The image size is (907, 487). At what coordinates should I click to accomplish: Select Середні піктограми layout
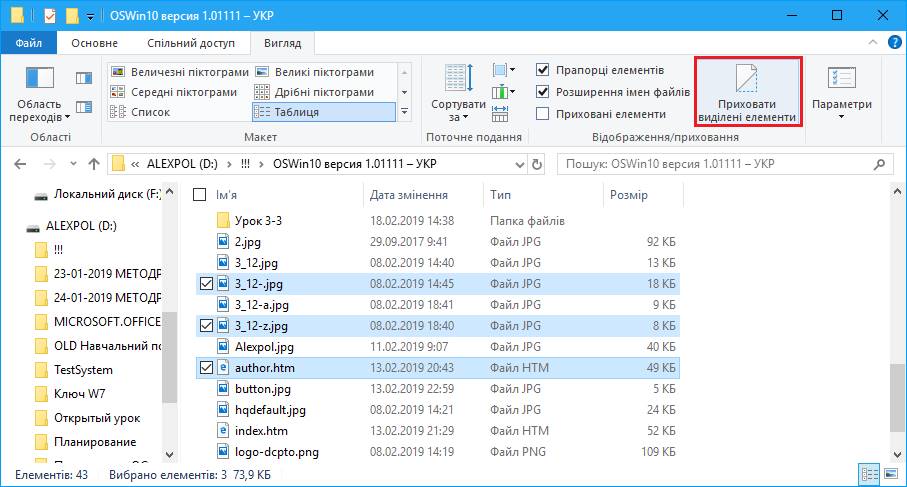pyautogui.click(x=174, y=92)
